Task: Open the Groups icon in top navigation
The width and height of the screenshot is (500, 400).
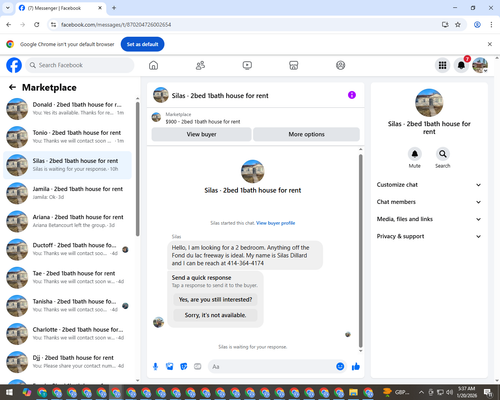Action: [x=340, y=65]
